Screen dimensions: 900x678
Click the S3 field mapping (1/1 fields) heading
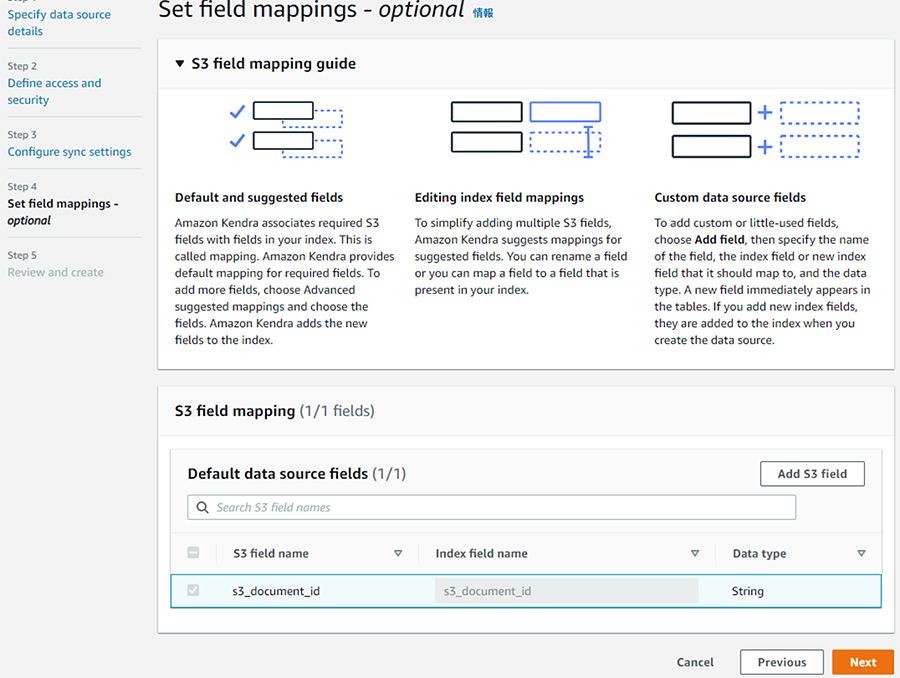274,411
